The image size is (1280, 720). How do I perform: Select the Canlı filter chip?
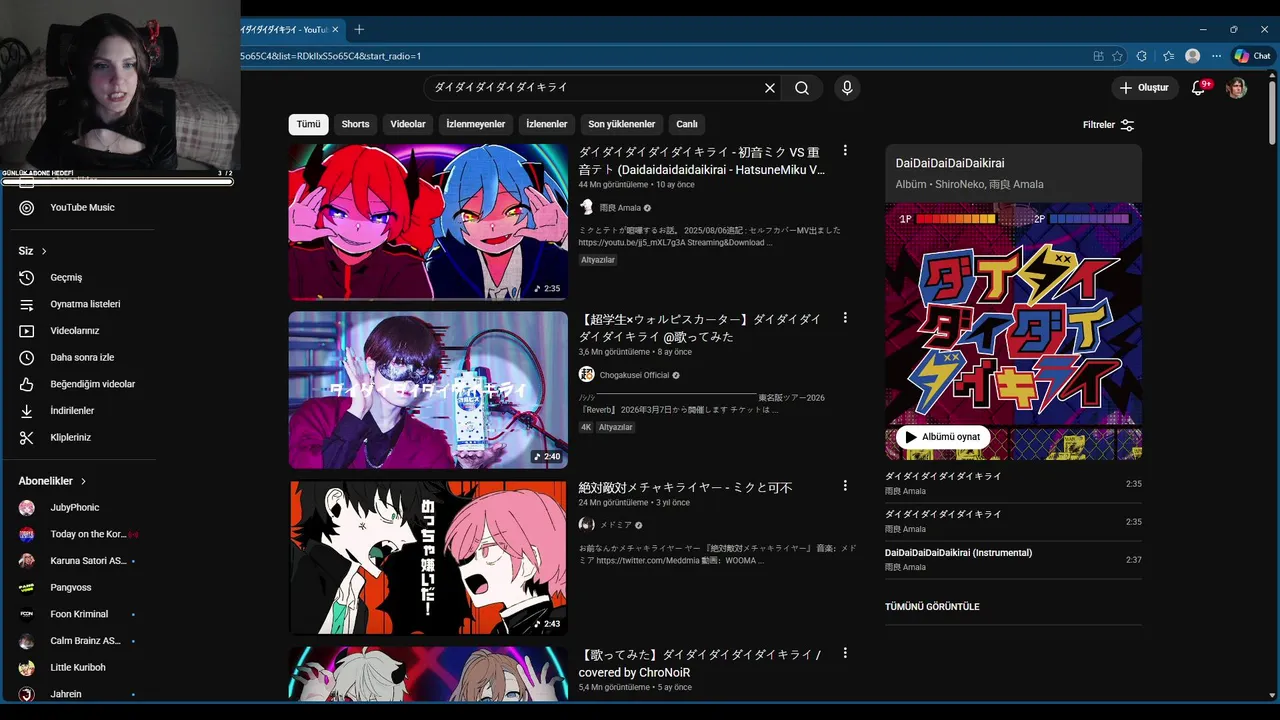(687, 124)
